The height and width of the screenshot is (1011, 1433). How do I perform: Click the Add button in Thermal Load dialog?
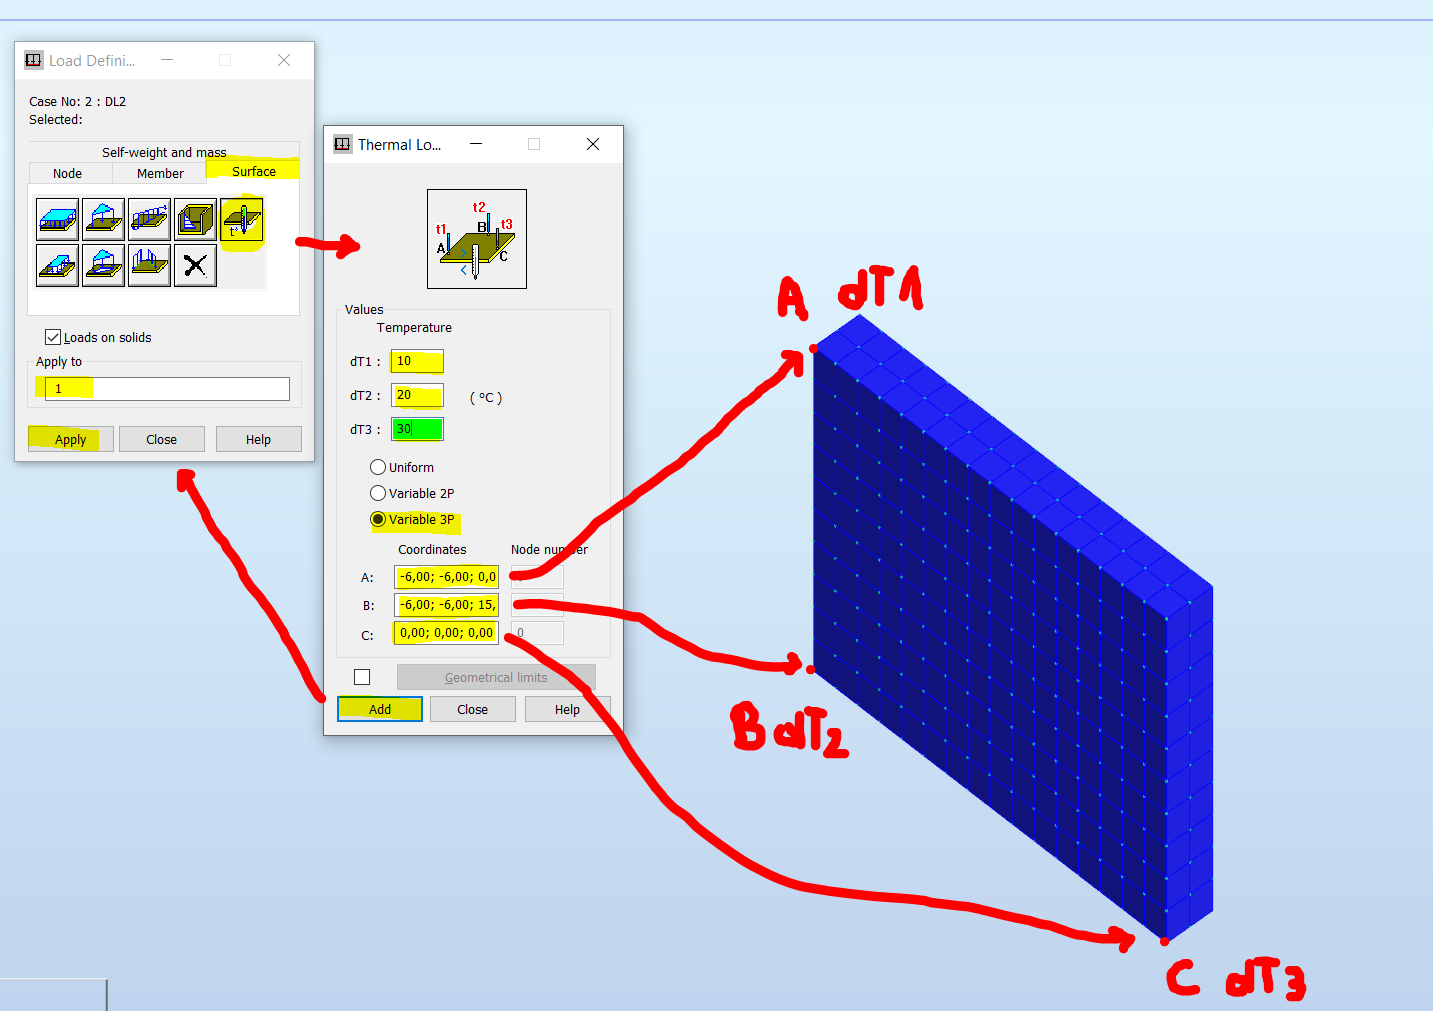379,708
